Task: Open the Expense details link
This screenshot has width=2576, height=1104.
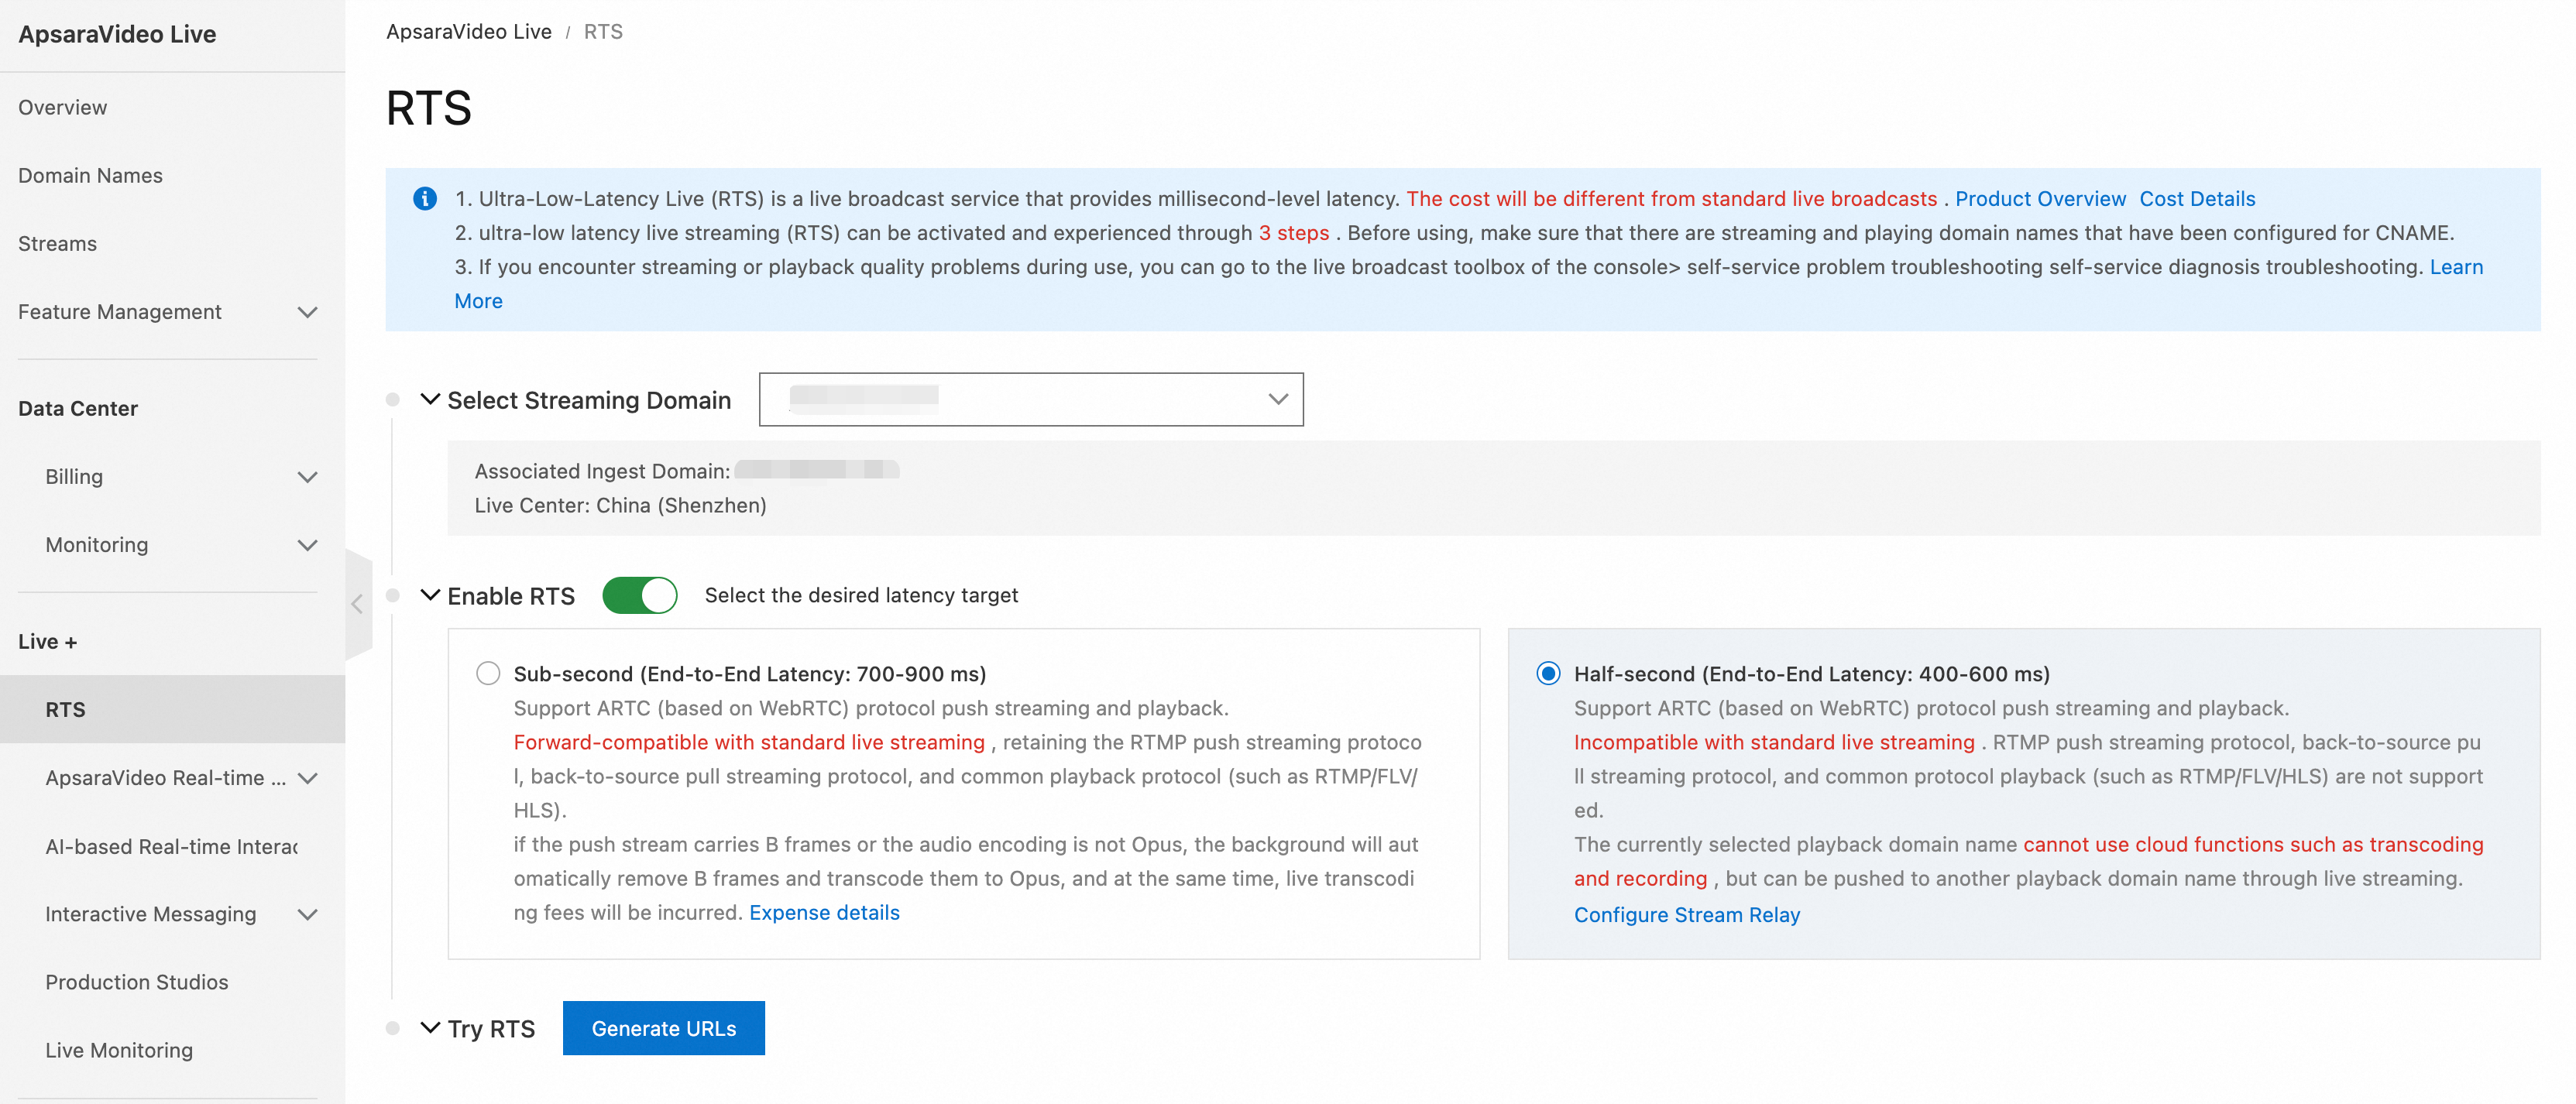Action: click(824, 912)
